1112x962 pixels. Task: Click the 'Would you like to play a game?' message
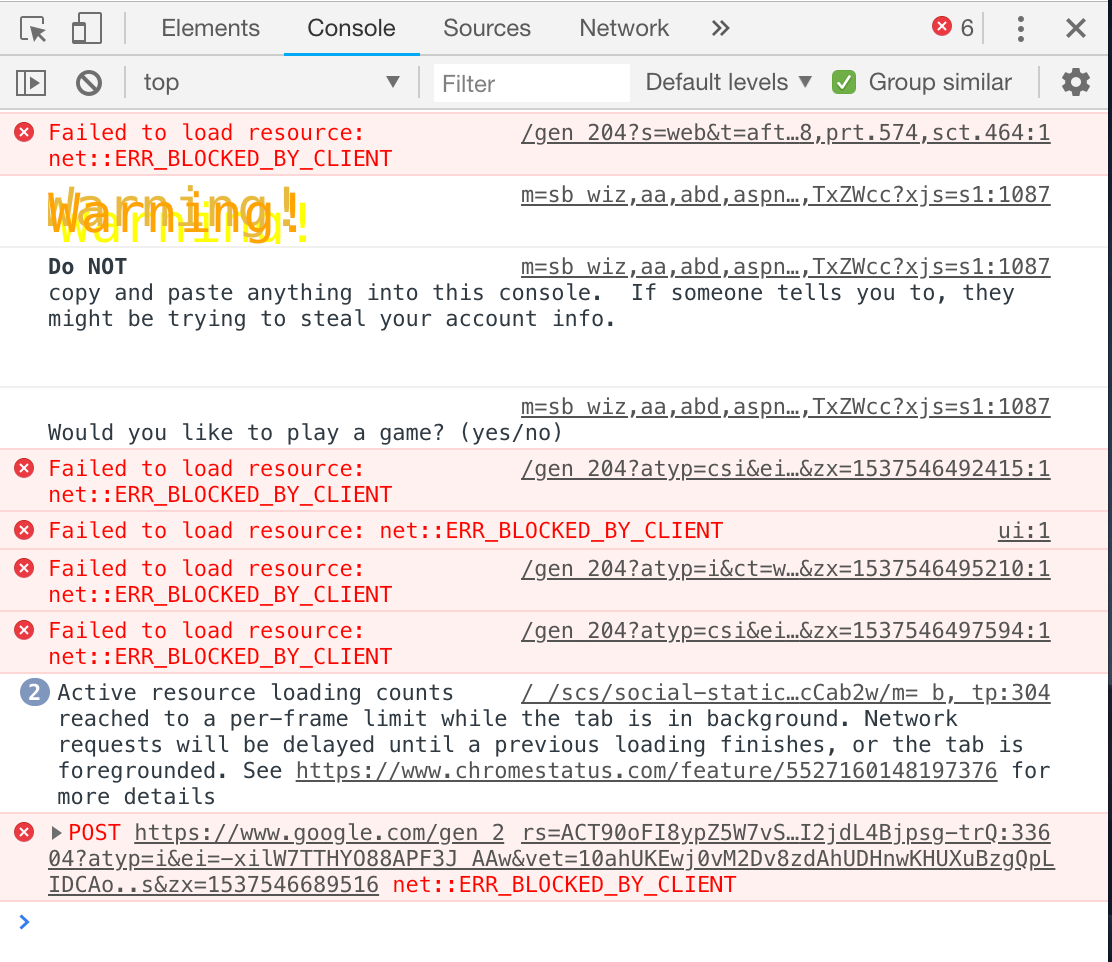pos(305,433)
